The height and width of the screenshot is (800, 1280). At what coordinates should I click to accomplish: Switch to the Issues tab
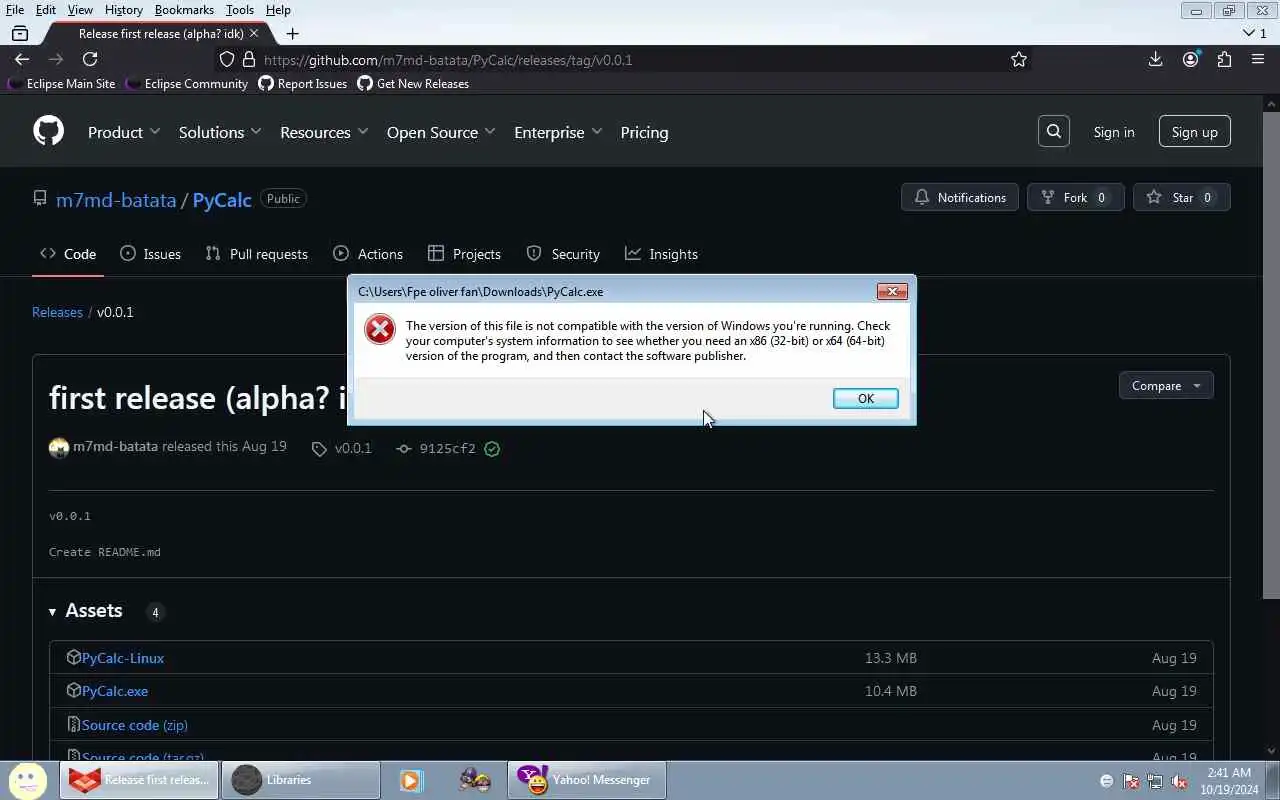coord(150,254)
